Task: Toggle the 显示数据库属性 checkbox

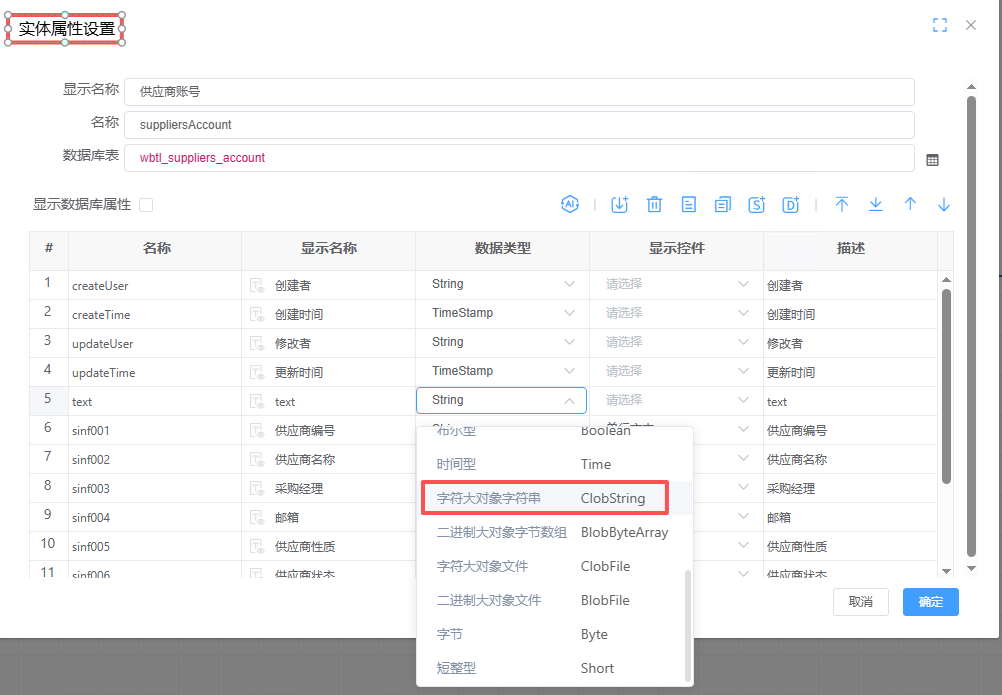Action: tap(146, 205)
